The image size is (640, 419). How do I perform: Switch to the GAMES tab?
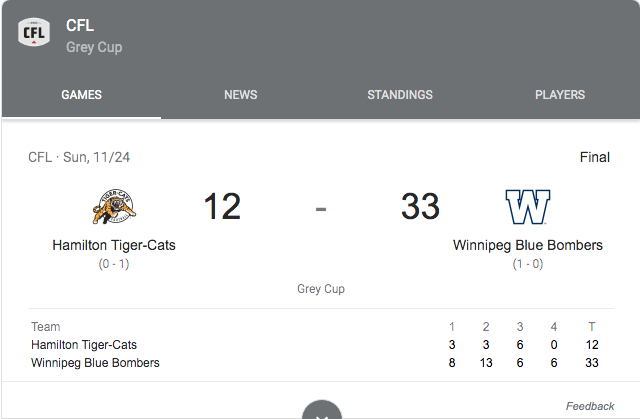pyautogui.click(x=81, y=95)
